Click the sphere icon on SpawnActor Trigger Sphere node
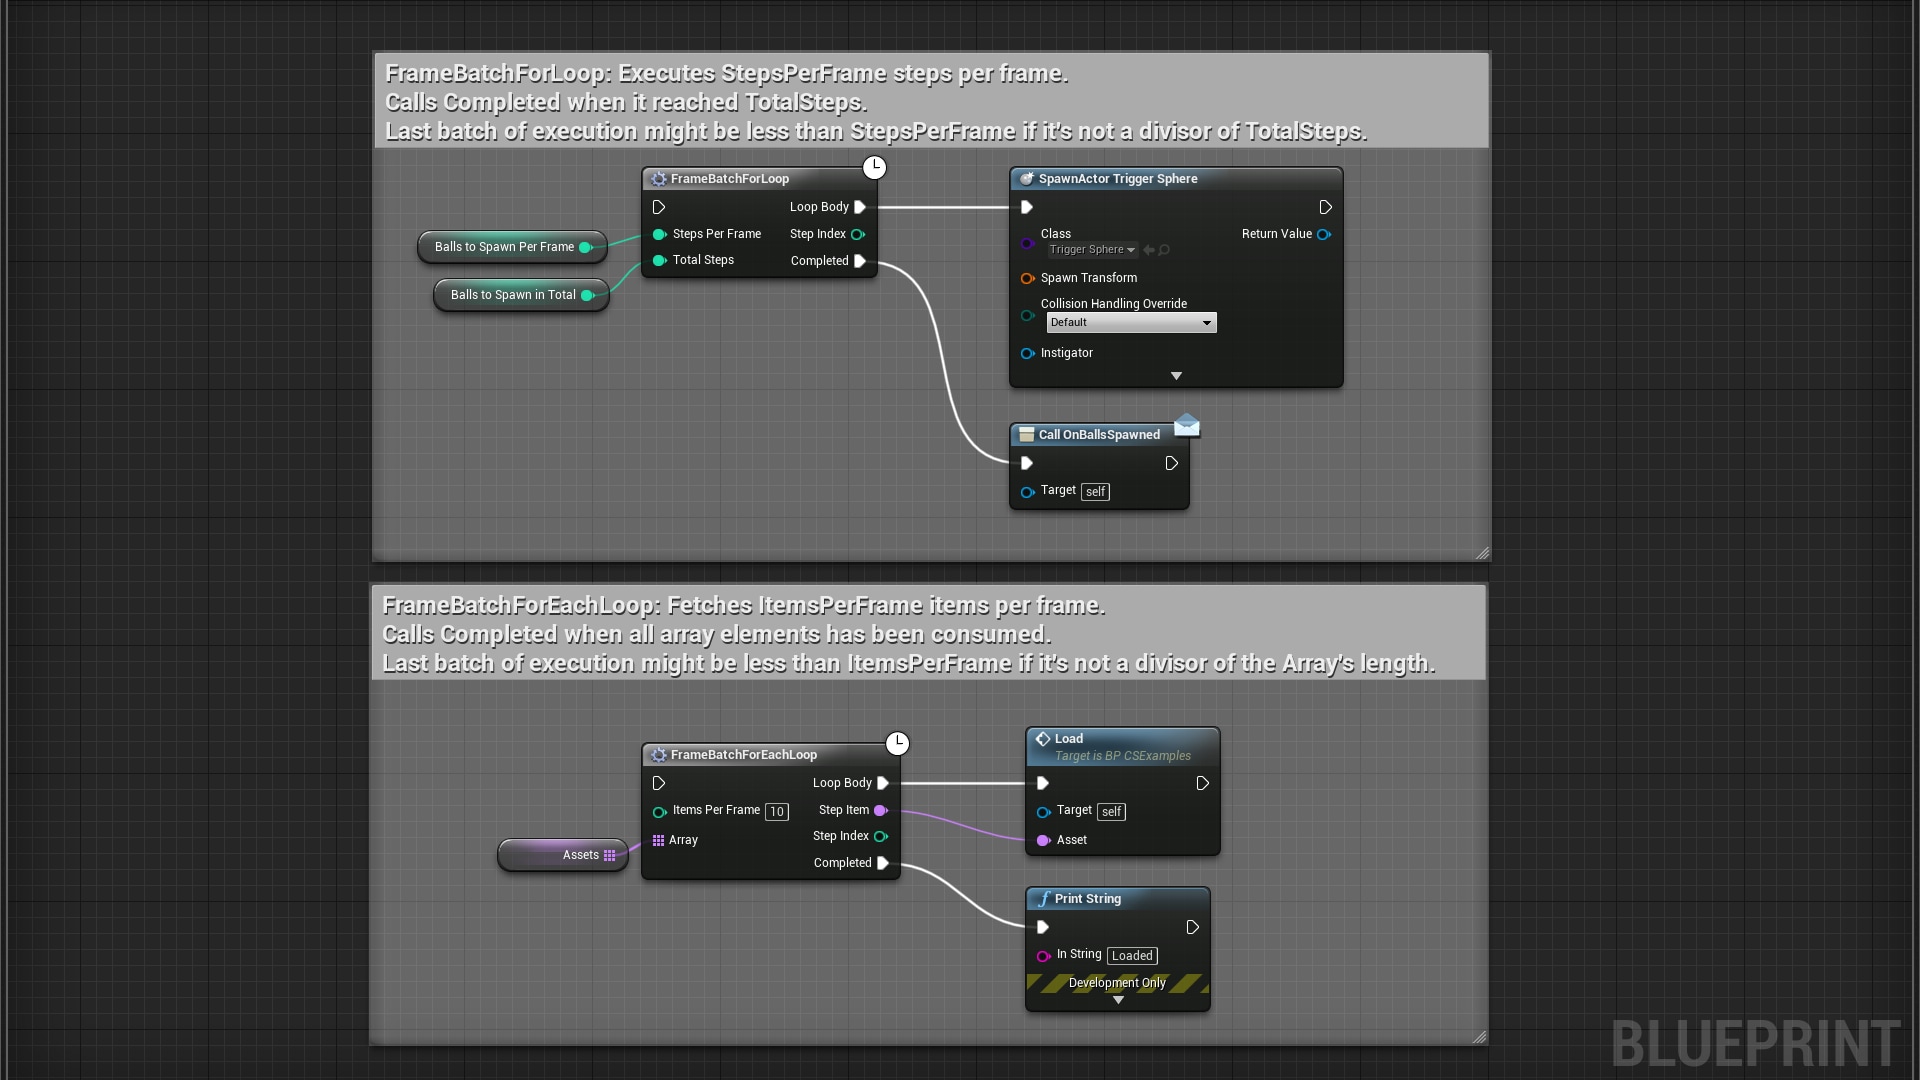1920x1080 pixels. pyautogui.click(x=1028, y=178)
